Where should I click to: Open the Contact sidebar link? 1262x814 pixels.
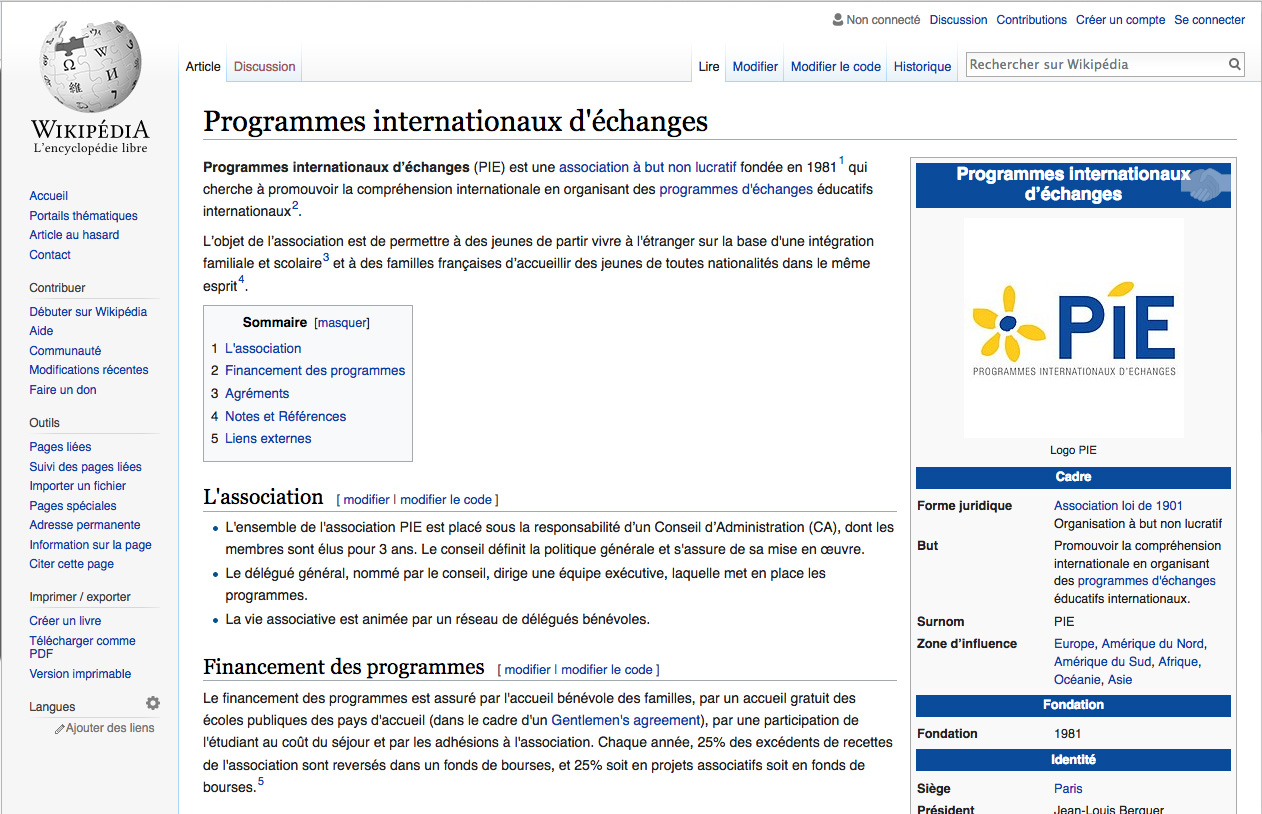click(50, 255)
